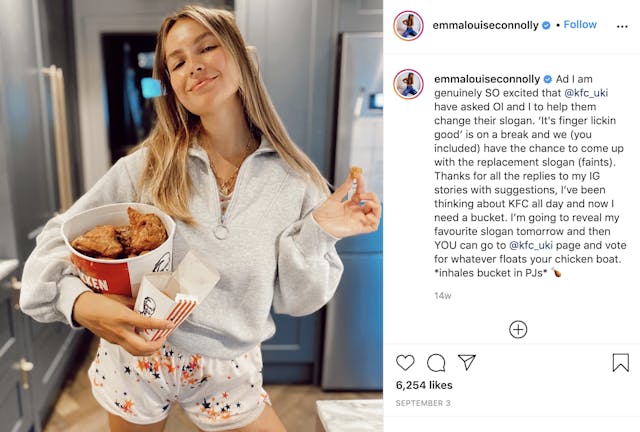The height and width of the screenshot is (432, 640).
Task: Open comments via the speech bubble icon
Action: coord(436,363)
